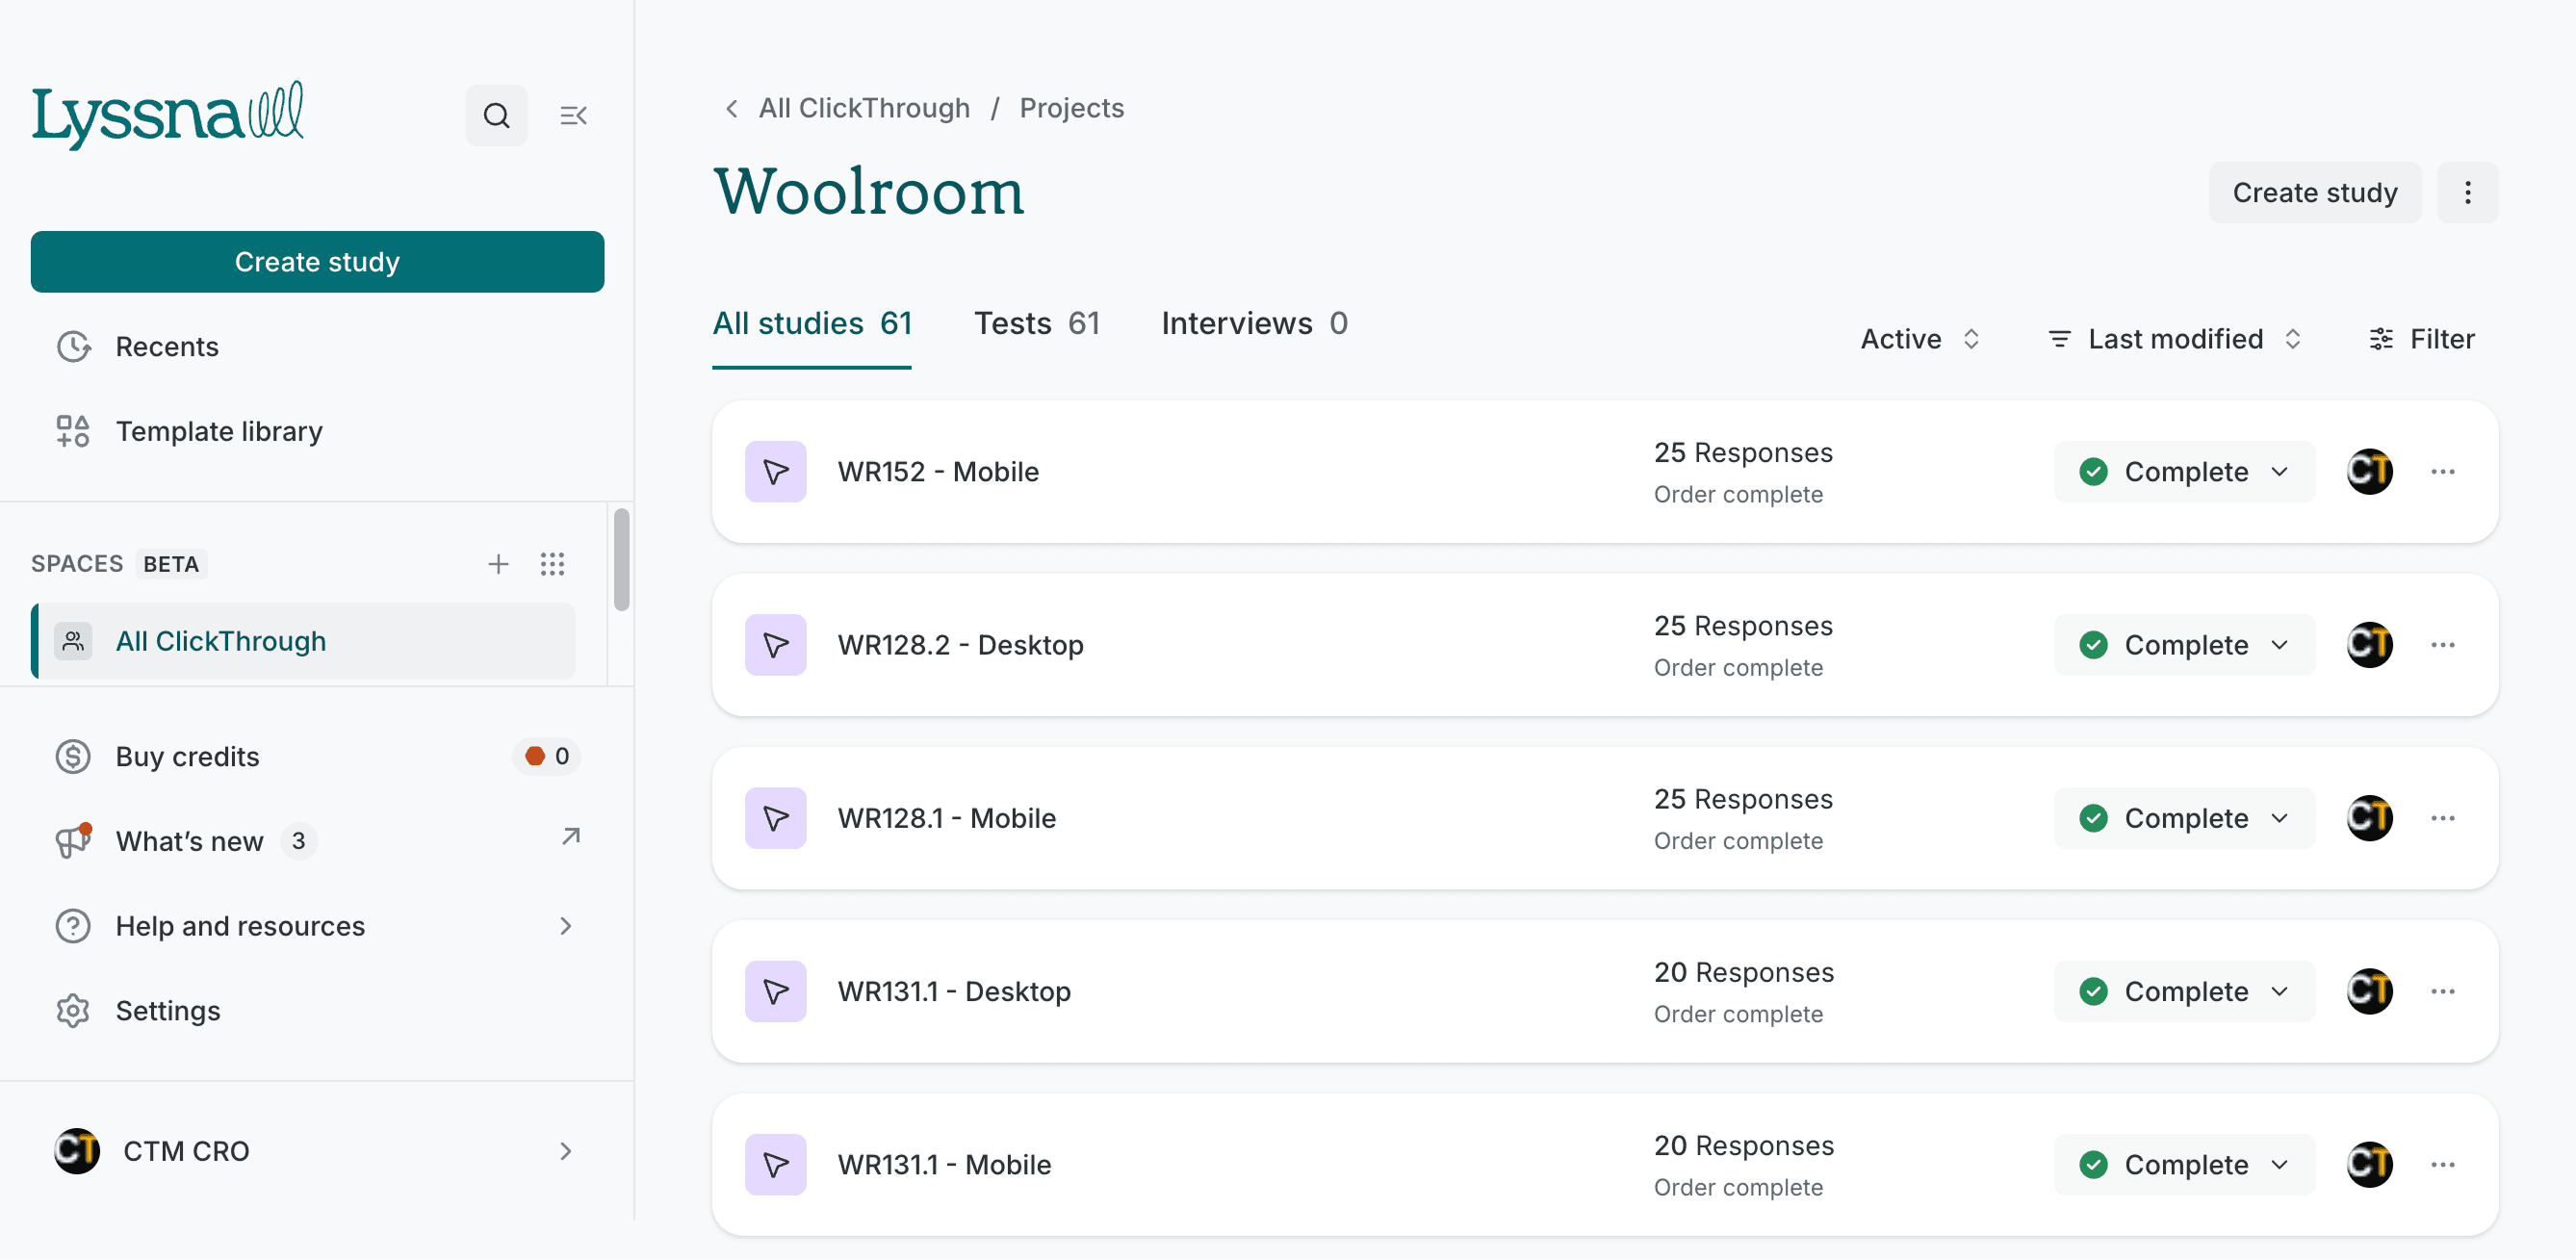
Task: Switch to the Interviews tab
Action: tap(1254, 323)
